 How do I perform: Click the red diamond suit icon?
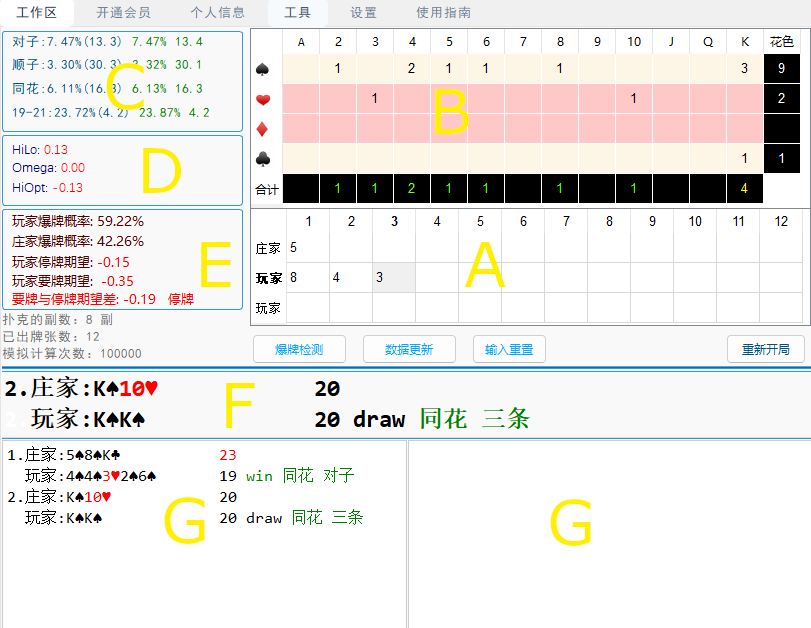click(264, 128)
